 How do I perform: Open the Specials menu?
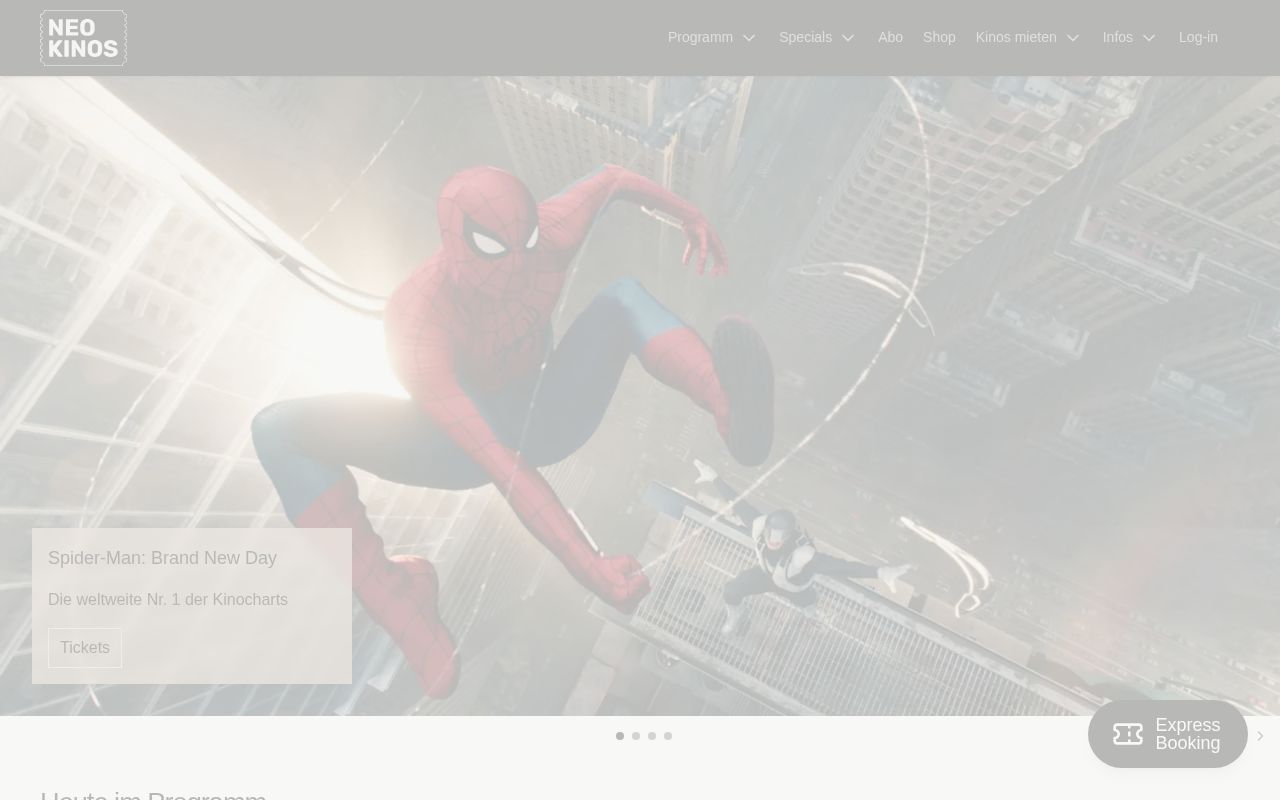click(x=805, y=37)
